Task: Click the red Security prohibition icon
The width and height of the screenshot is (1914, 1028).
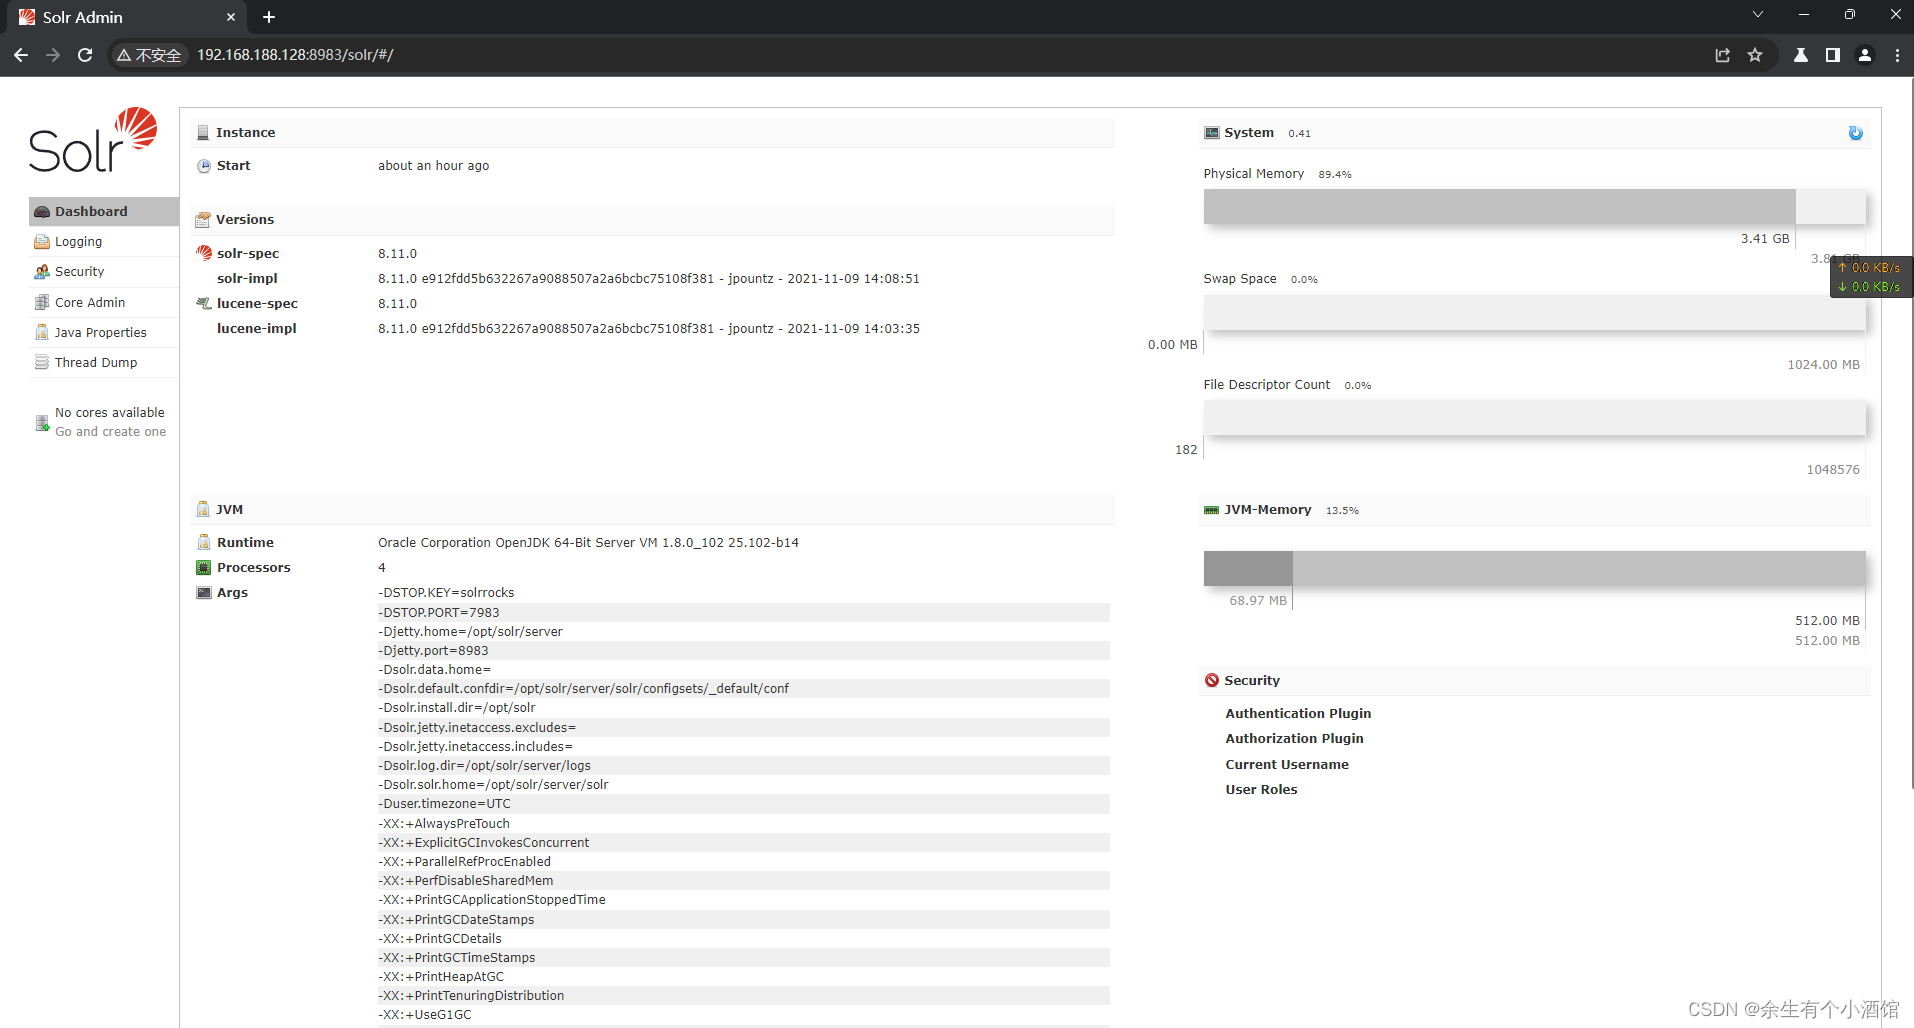Action: pyautogui.click(x=1212, y=680)
